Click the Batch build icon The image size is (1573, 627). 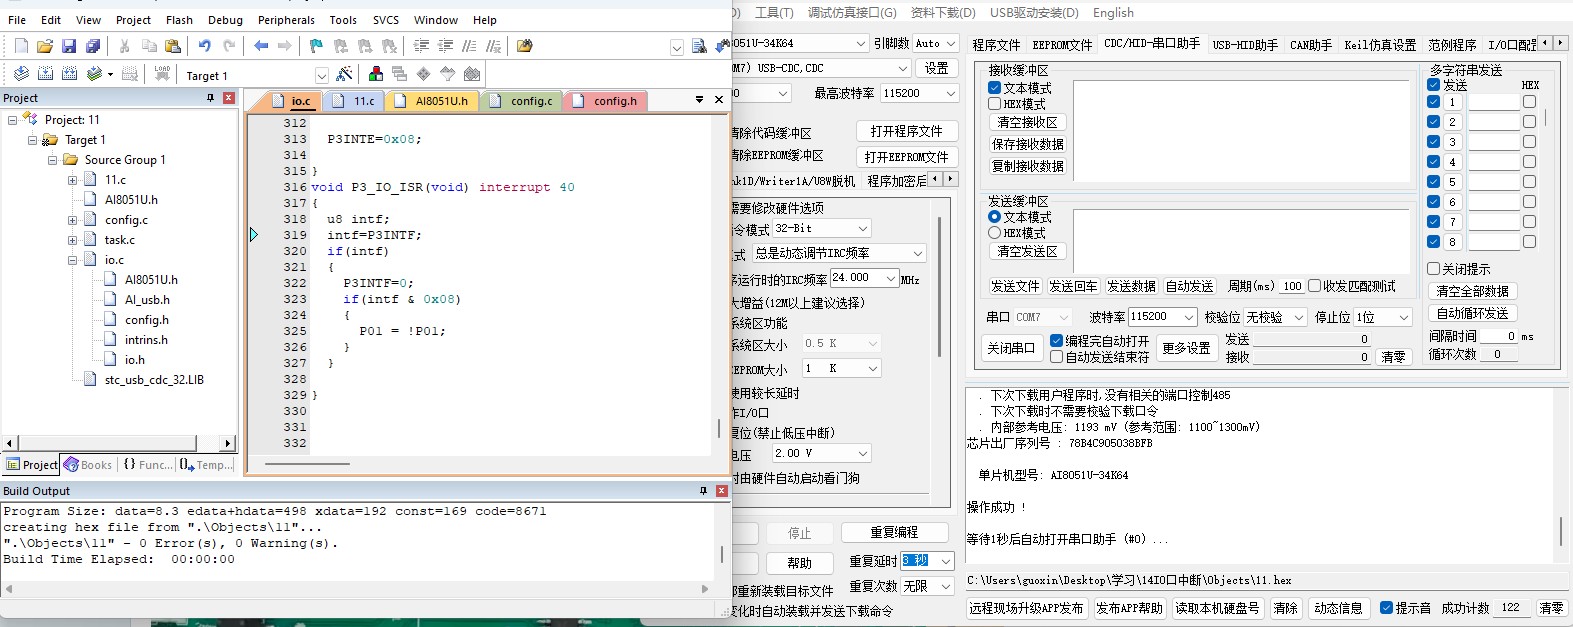(x=95, y=74)
